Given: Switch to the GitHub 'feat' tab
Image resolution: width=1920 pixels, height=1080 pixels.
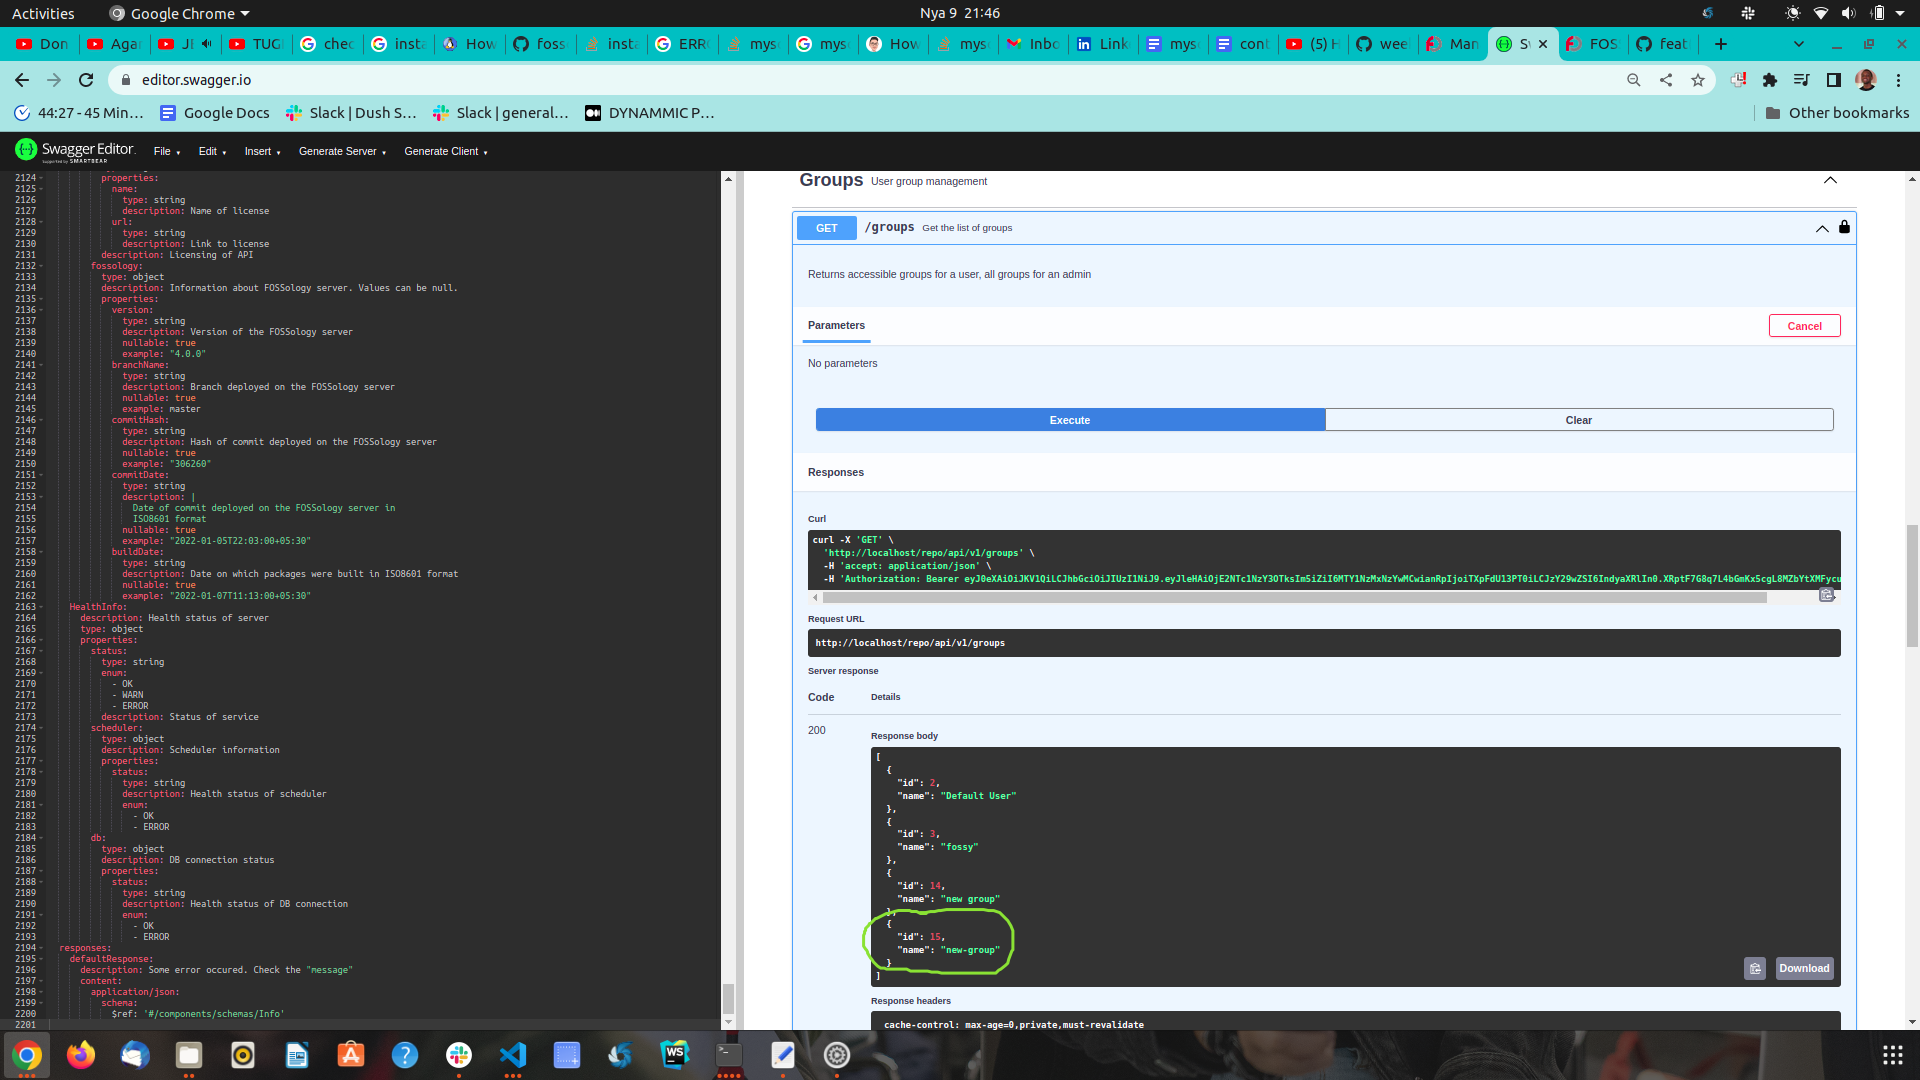Looking at the screenshot, I should coord(1662,44).
